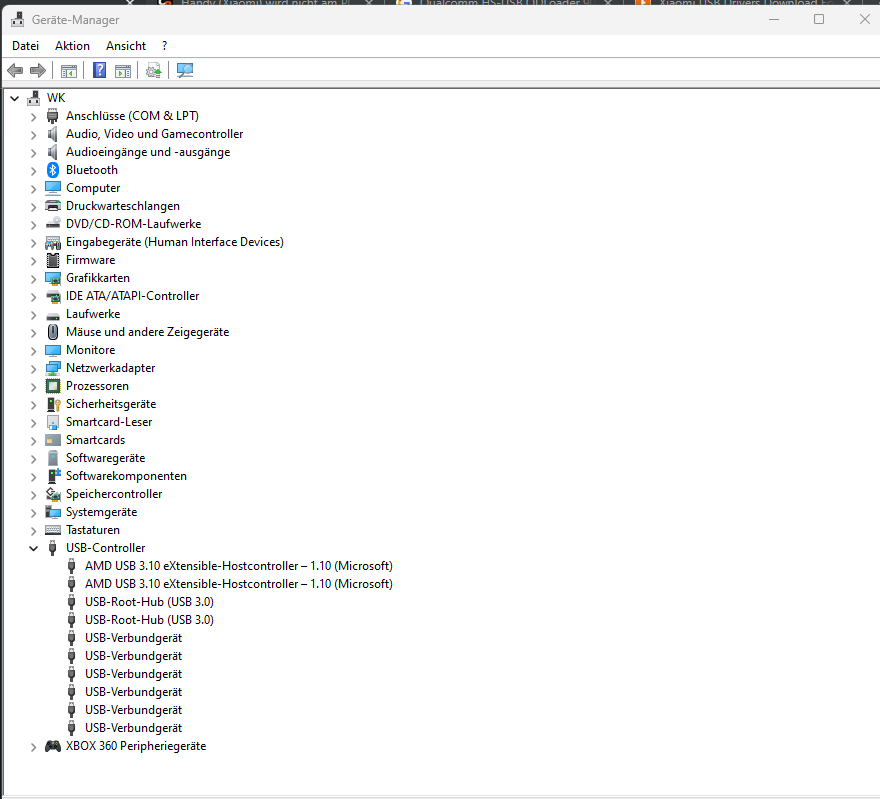Screen dimensions: 880x799
Task: Expand the Monitore category
Action: click(x=33, y=350)
